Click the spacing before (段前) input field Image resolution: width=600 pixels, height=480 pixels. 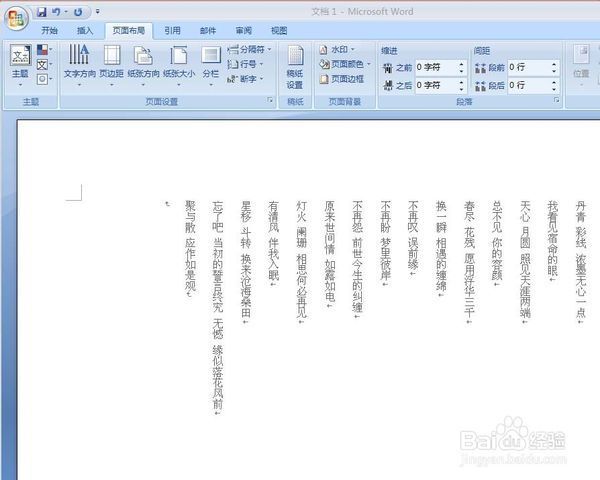pos(529,67)
